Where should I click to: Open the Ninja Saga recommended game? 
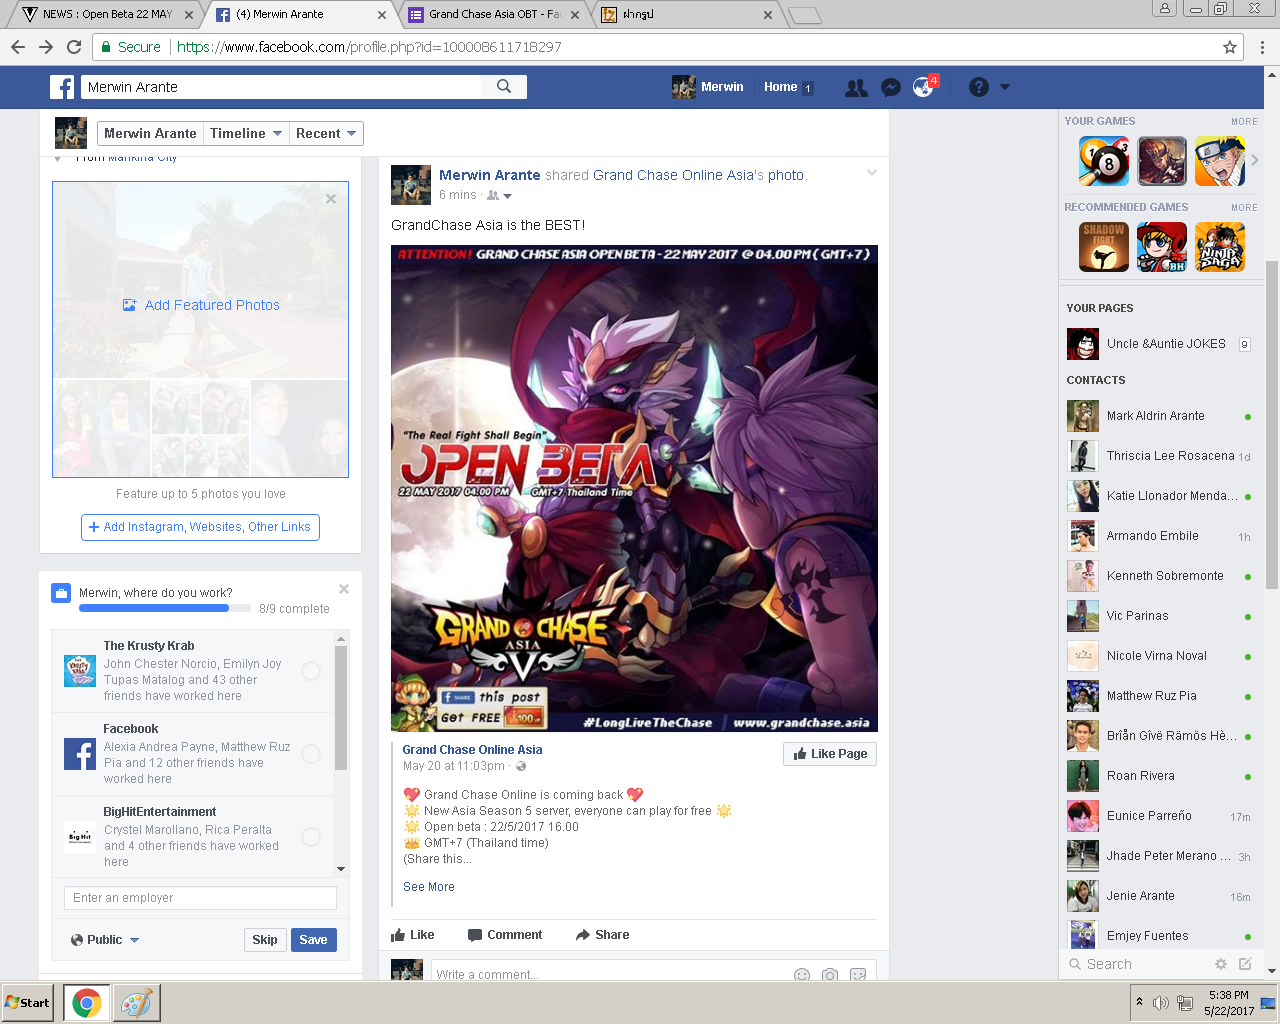point(1220,247)
